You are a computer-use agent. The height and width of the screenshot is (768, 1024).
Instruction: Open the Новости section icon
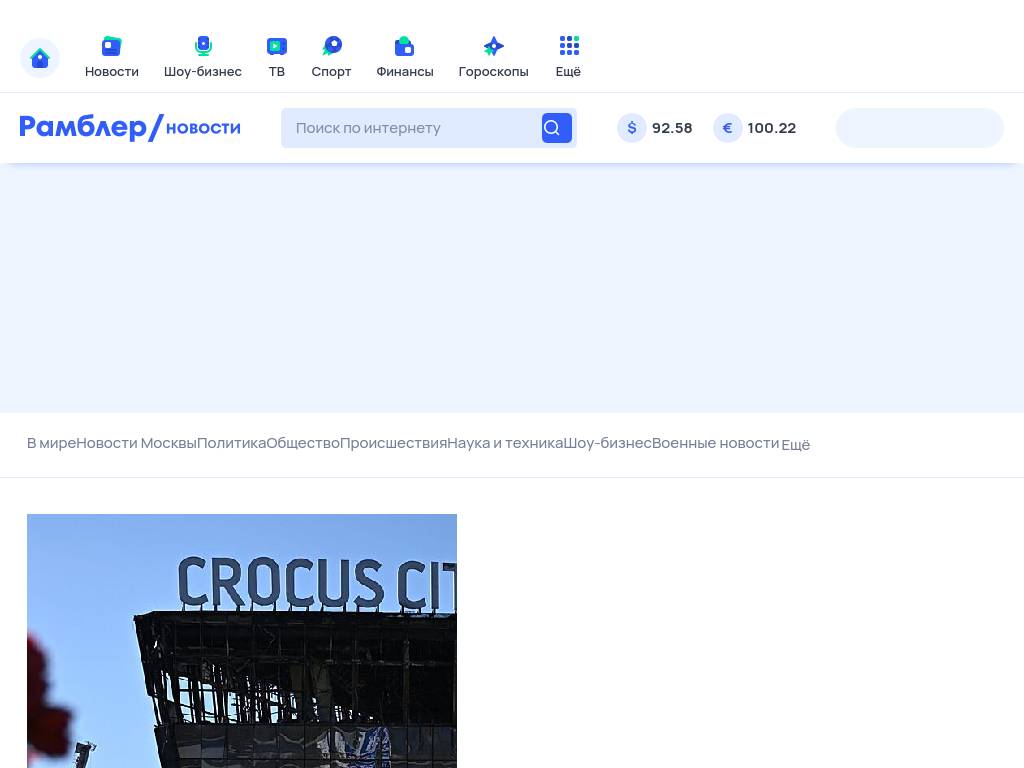pyautogui.click(x=112, y=47)
